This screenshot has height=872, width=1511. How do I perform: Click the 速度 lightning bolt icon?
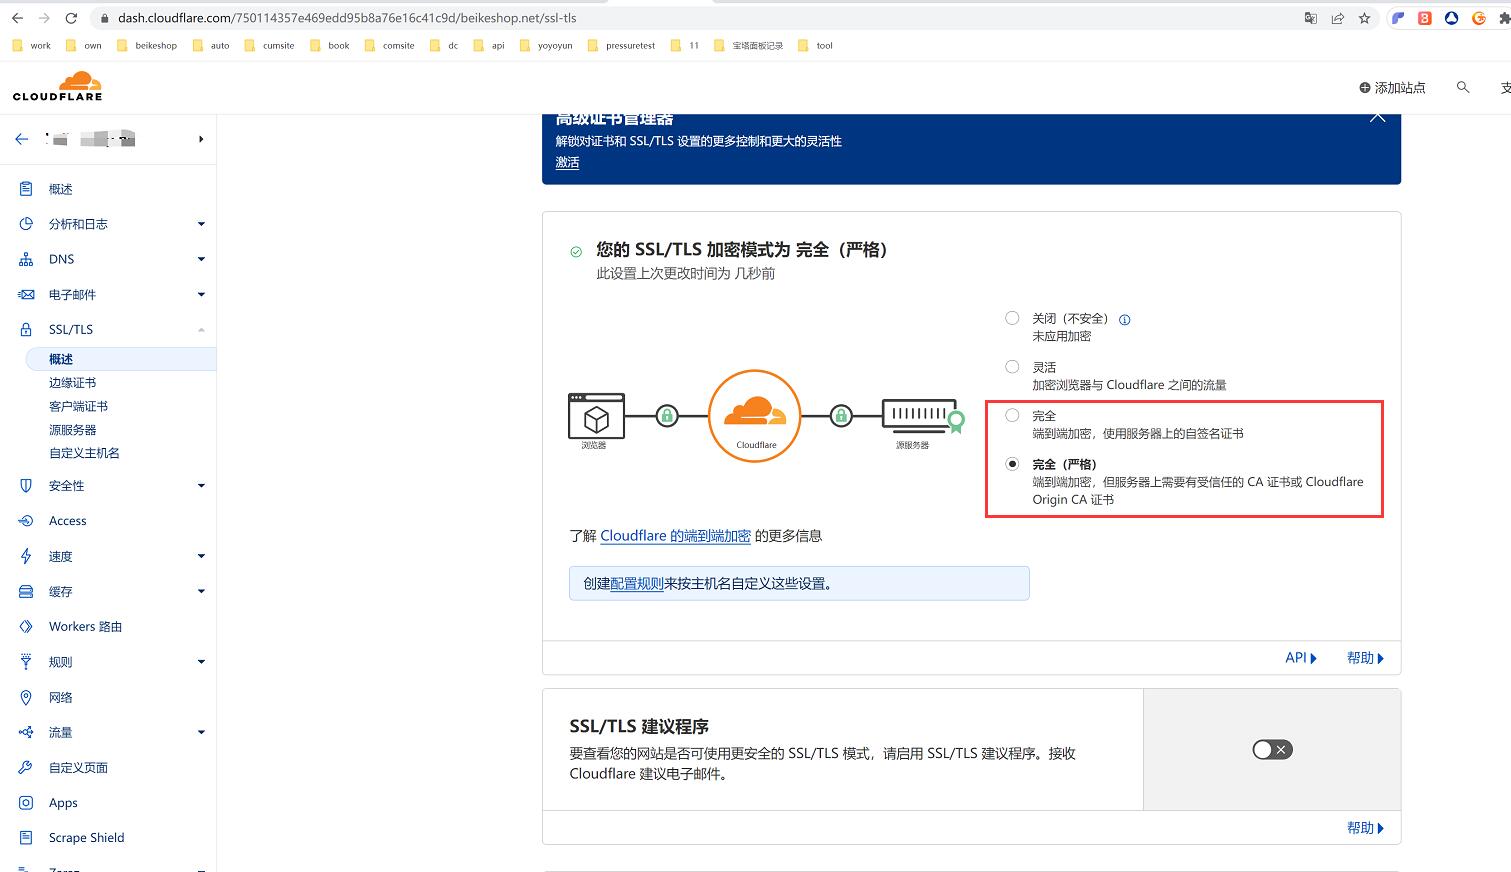26,556
